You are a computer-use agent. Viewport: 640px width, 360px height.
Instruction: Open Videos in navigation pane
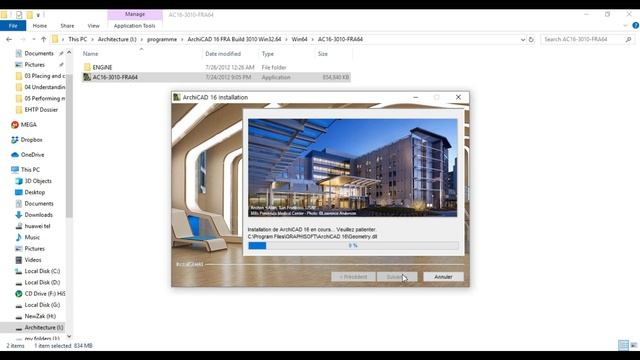point(33,260)
